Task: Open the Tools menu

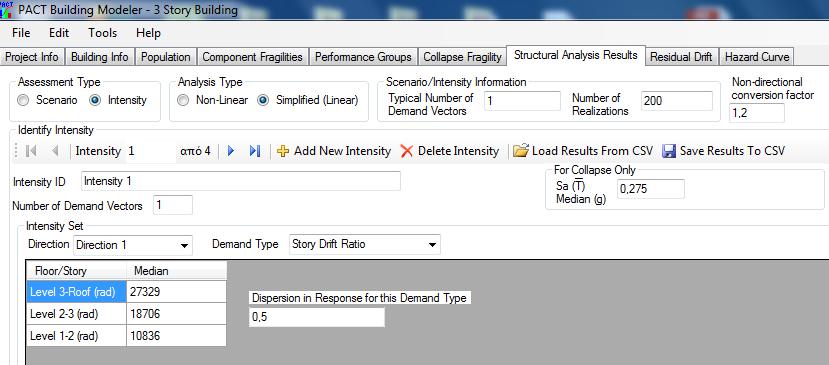Action: coord(103,33)
